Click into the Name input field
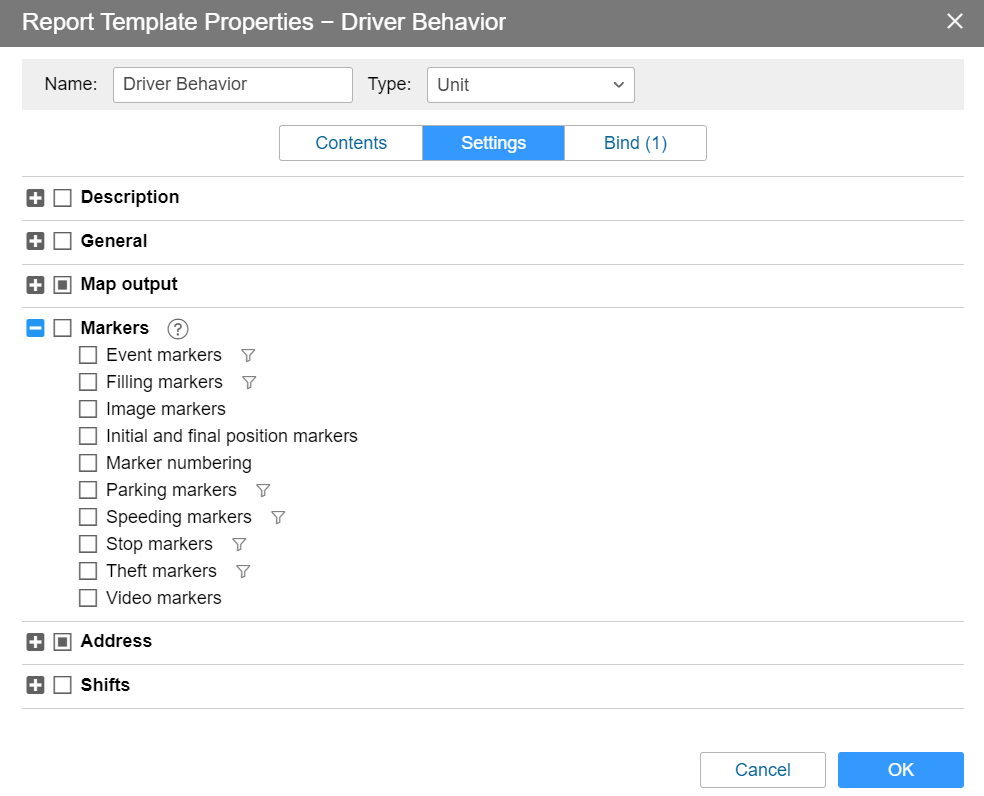This screenshot has width=984, height=796. coord(232,85)
